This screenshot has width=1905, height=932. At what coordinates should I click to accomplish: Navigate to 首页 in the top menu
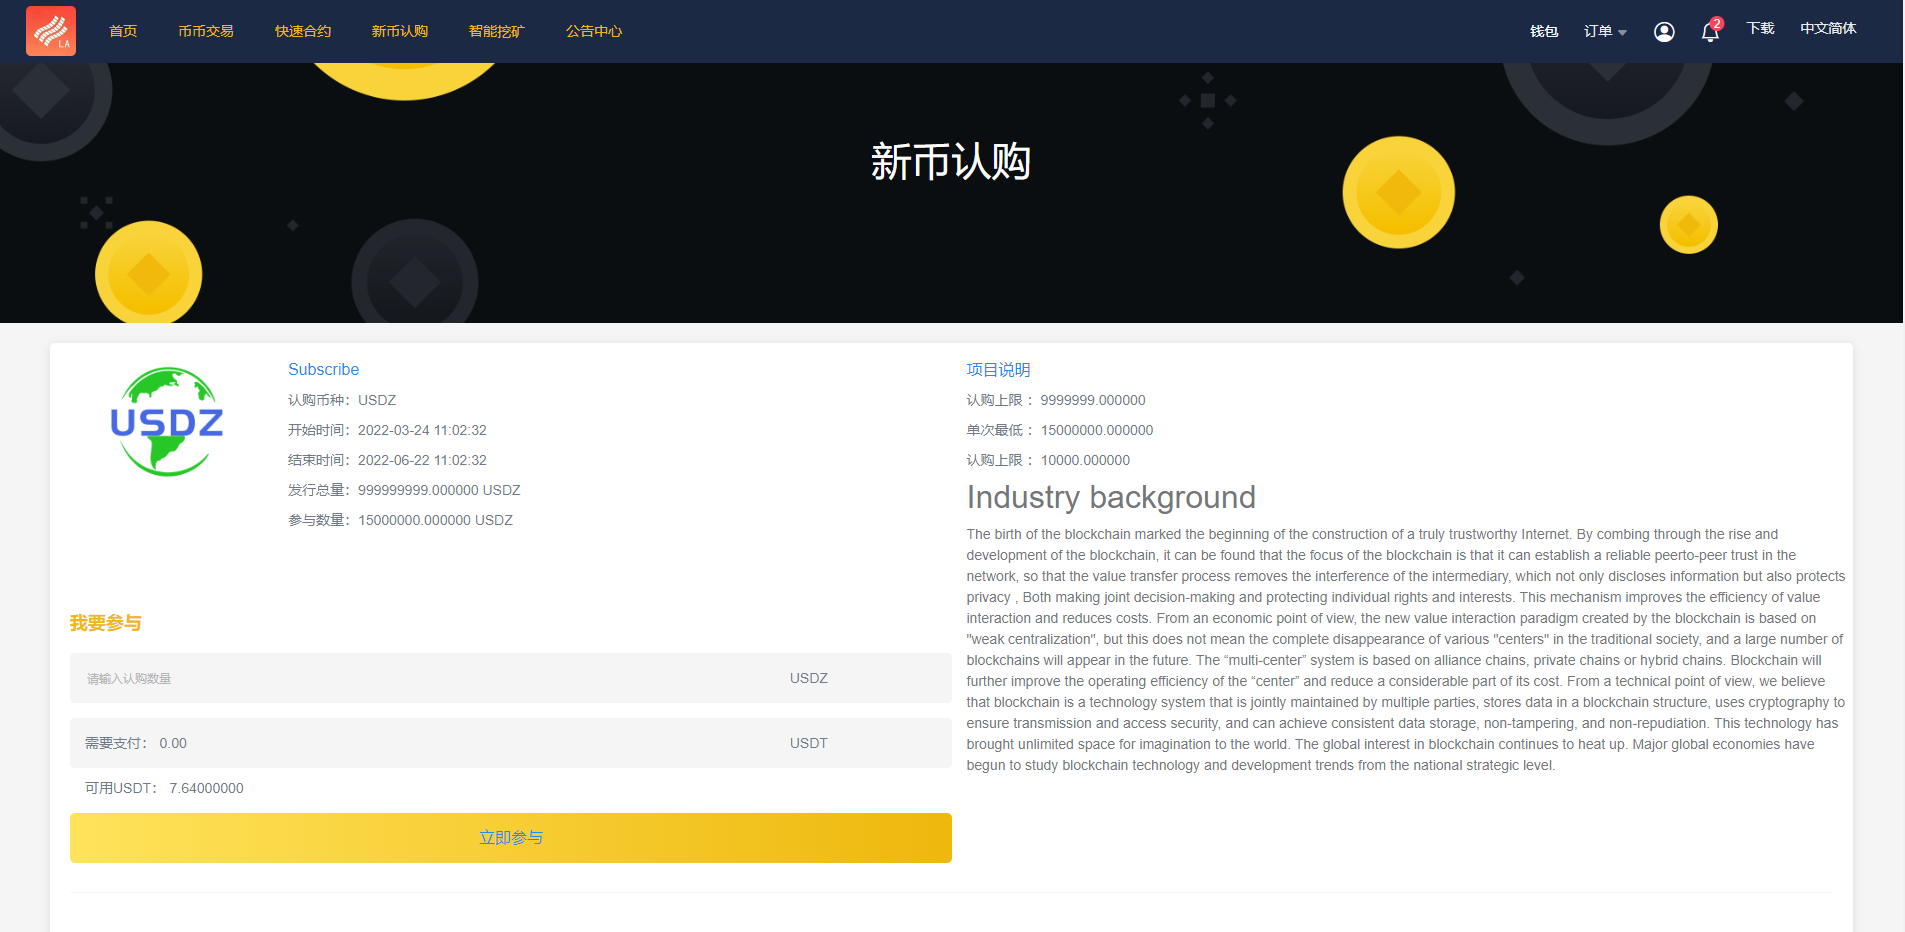pyautogui.click(x=122, y=31)
